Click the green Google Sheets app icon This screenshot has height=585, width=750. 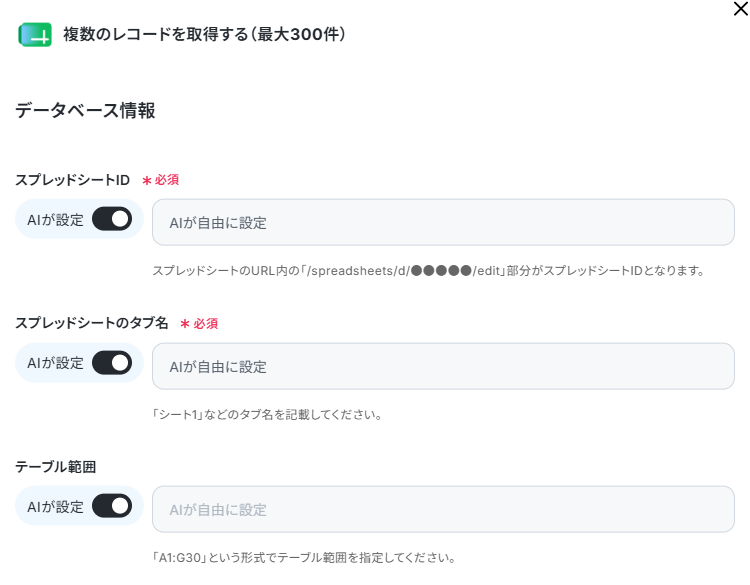point(35,34)
